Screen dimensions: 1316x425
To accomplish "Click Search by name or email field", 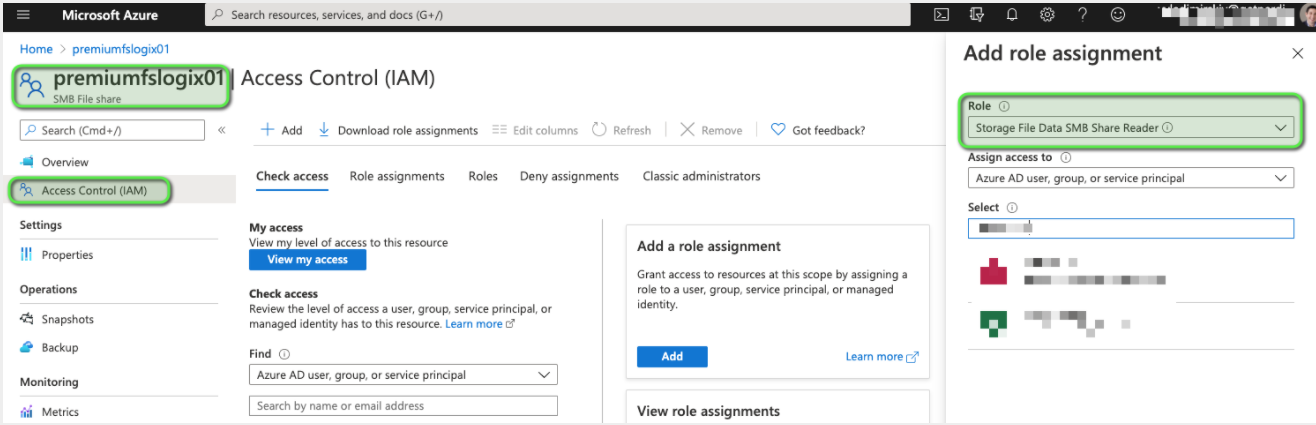I will pos(403,406).
